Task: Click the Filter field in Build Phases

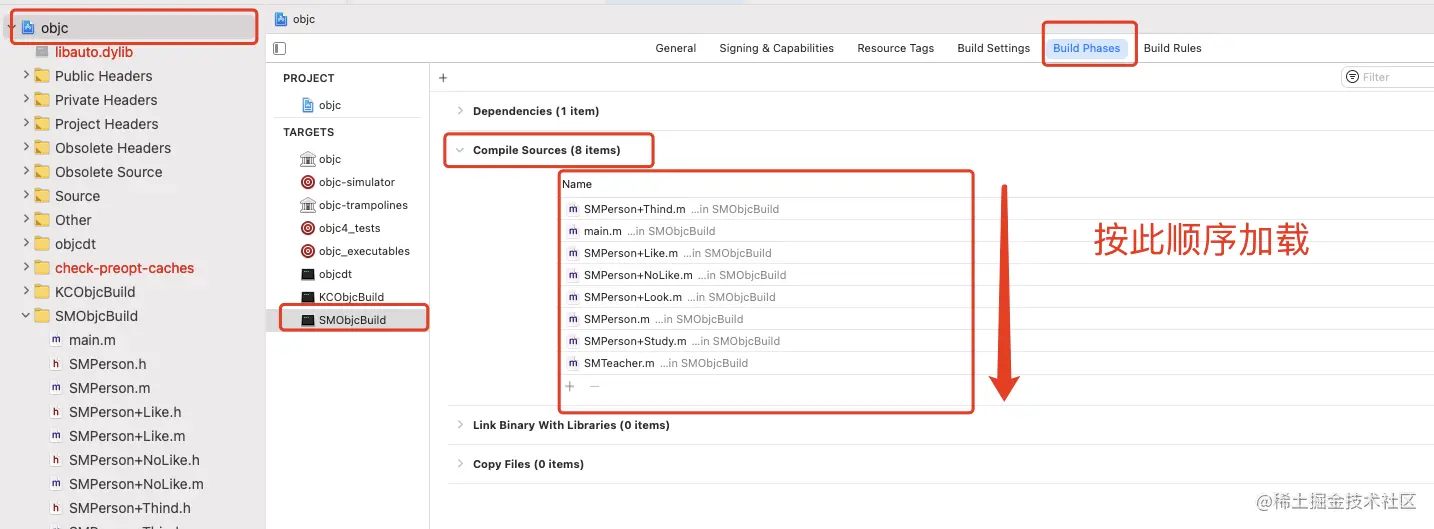Action: coord(1388,77)
